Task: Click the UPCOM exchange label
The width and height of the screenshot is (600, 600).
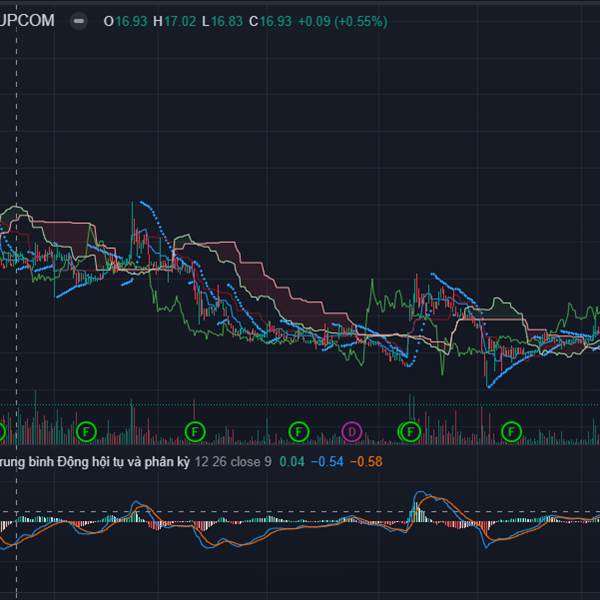Action: point(27,21)
